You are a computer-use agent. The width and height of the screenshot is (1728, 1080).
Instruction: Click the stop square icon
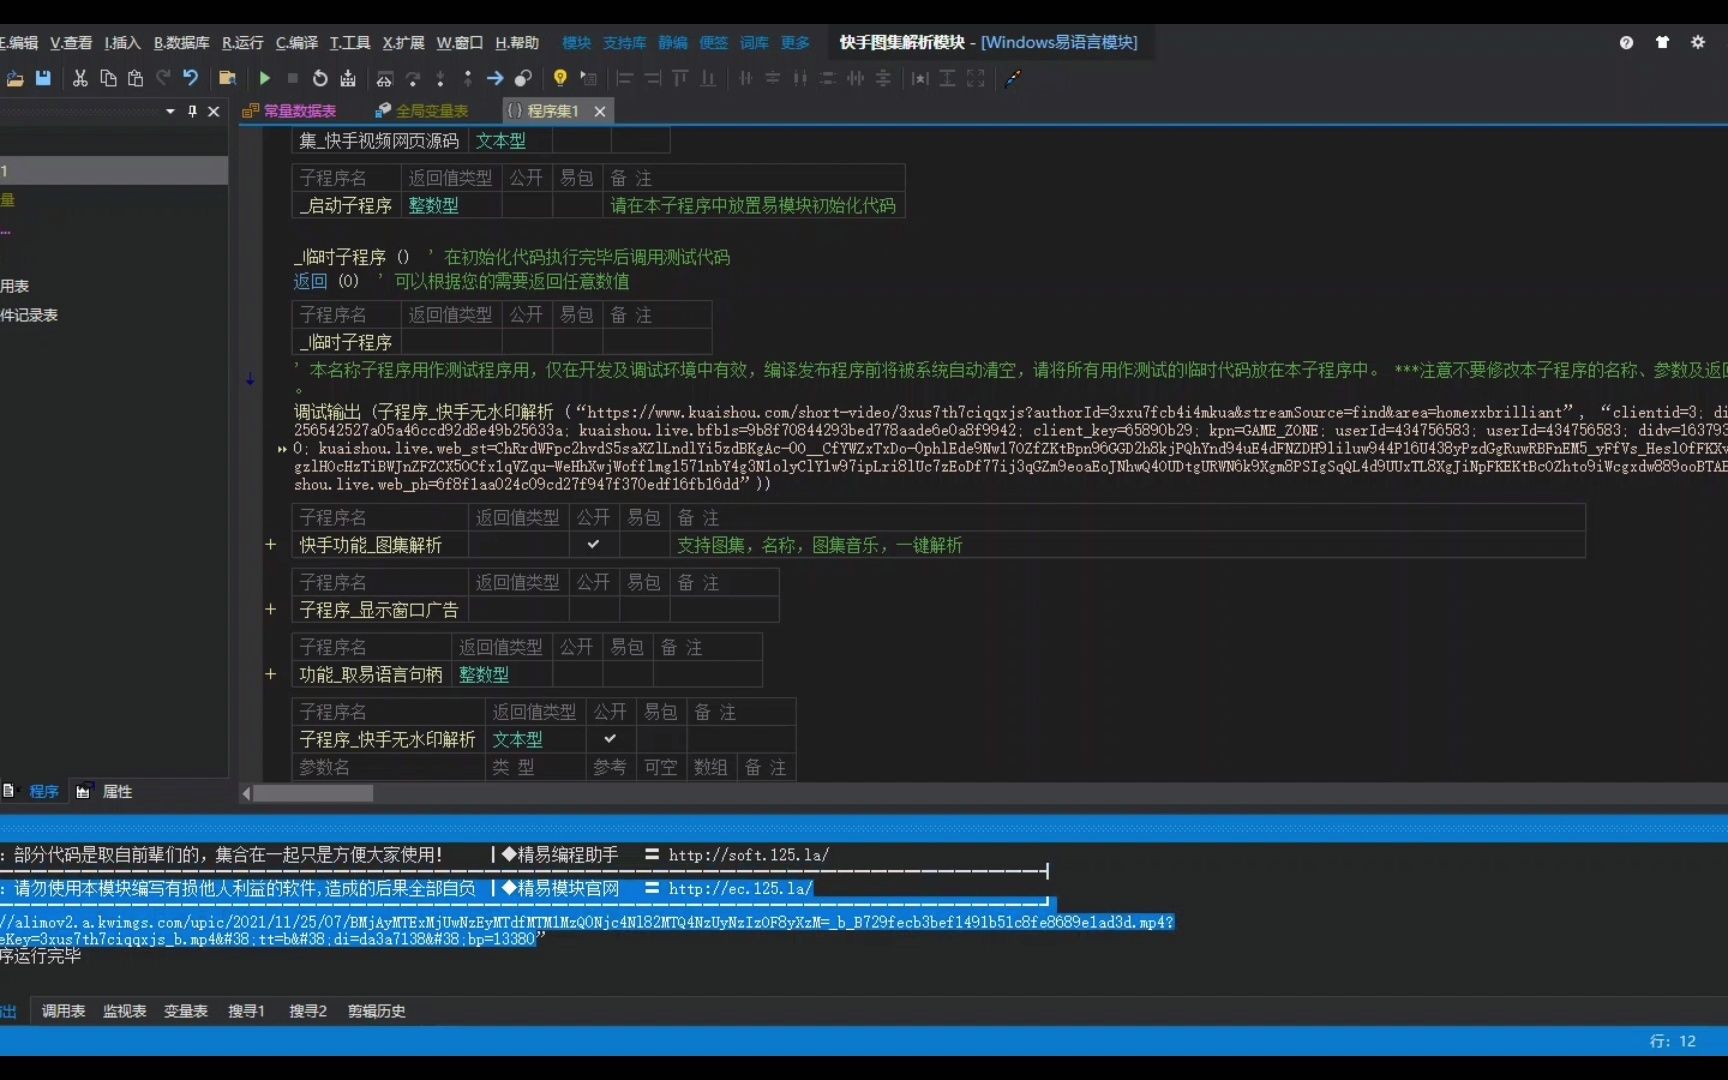click(x=292, y=78)
